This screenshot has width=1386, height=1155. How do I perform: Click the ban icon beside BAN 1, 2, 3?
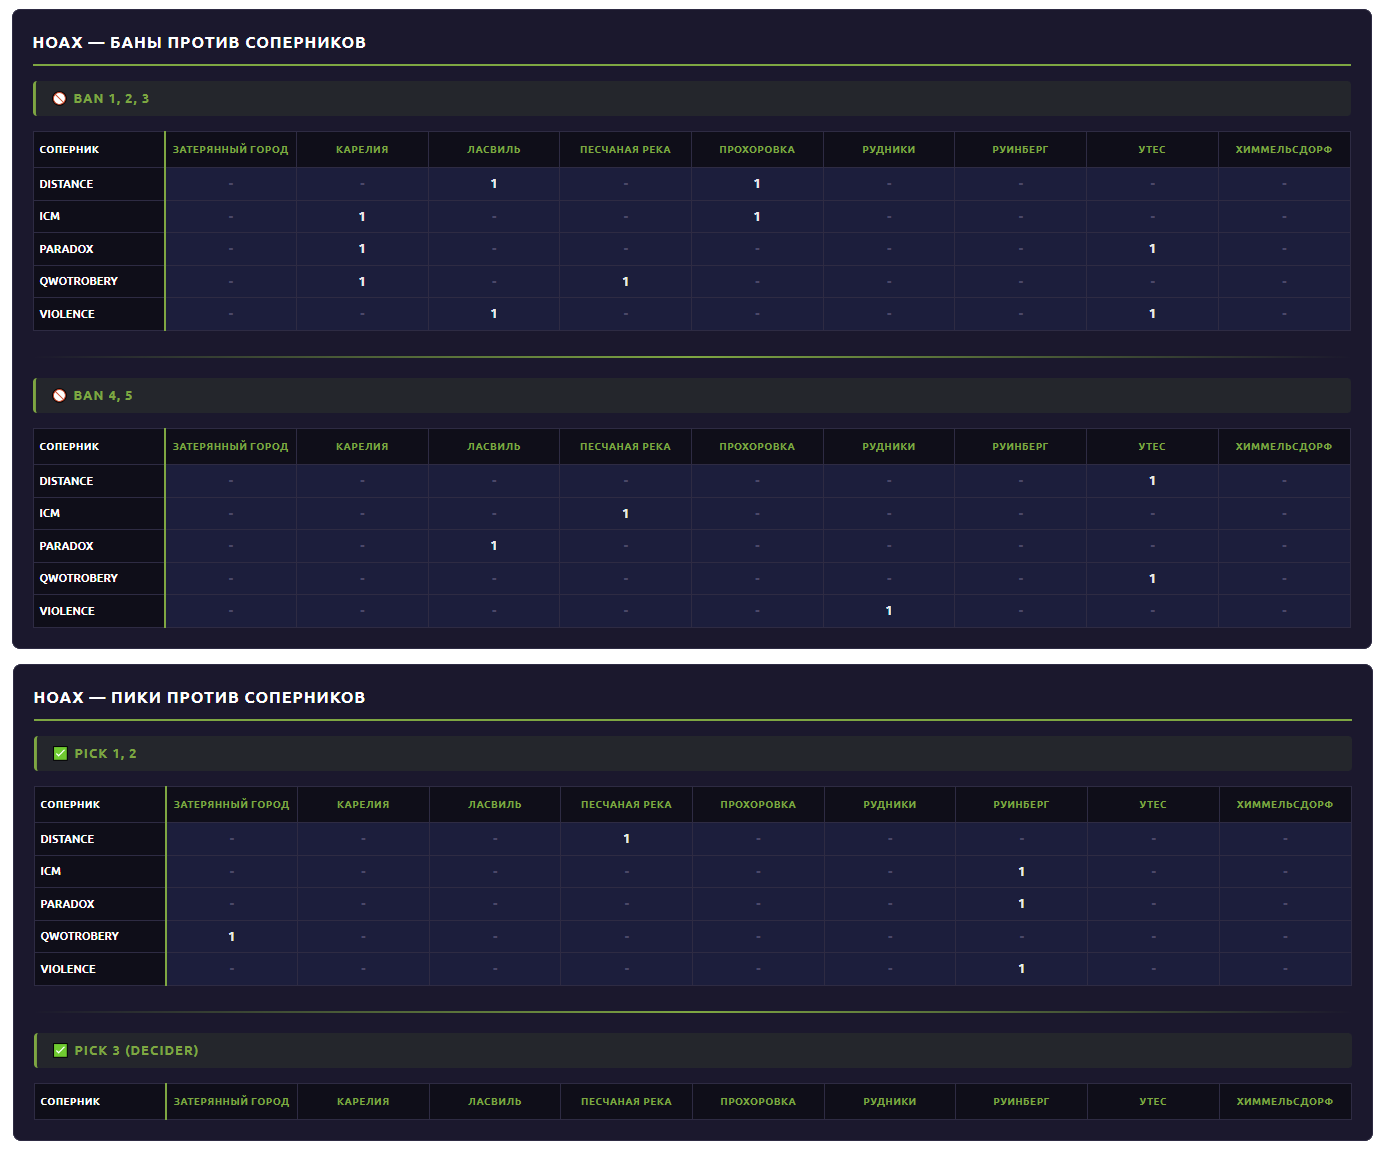point(60,99)
